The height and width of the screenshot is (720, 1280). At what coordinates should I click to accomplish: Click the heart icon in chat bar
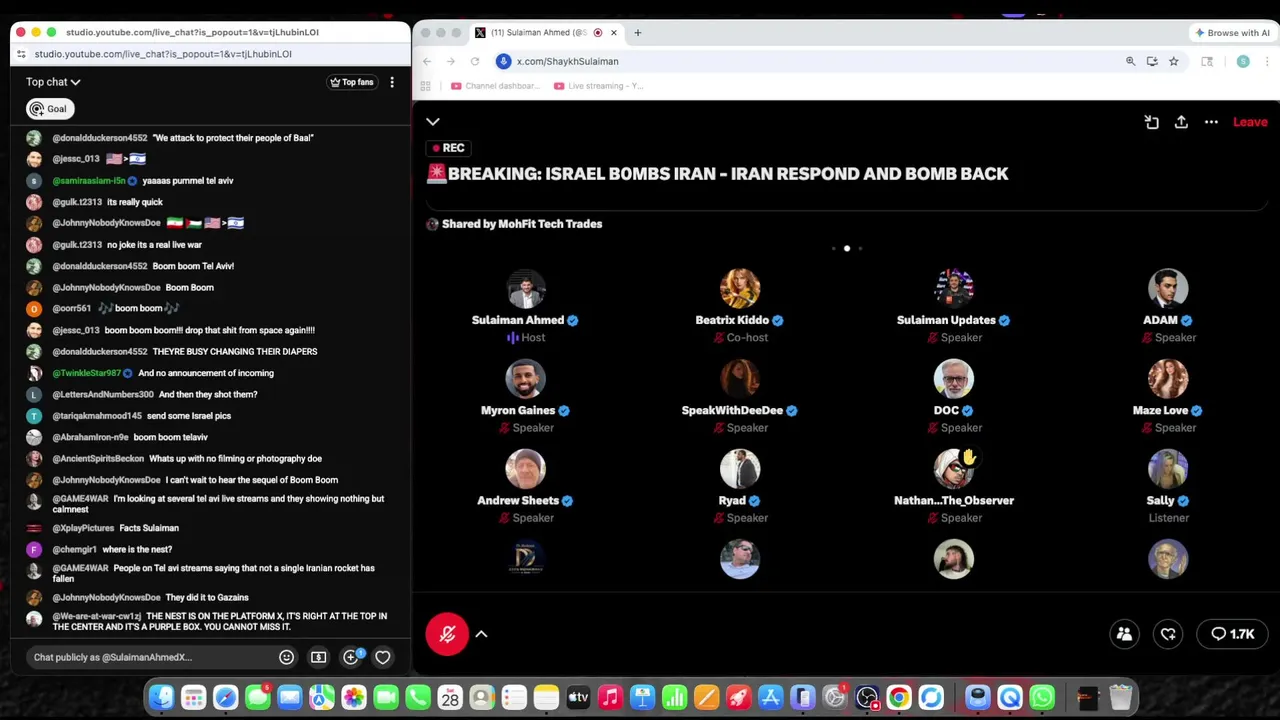click(x=382, y=657)
